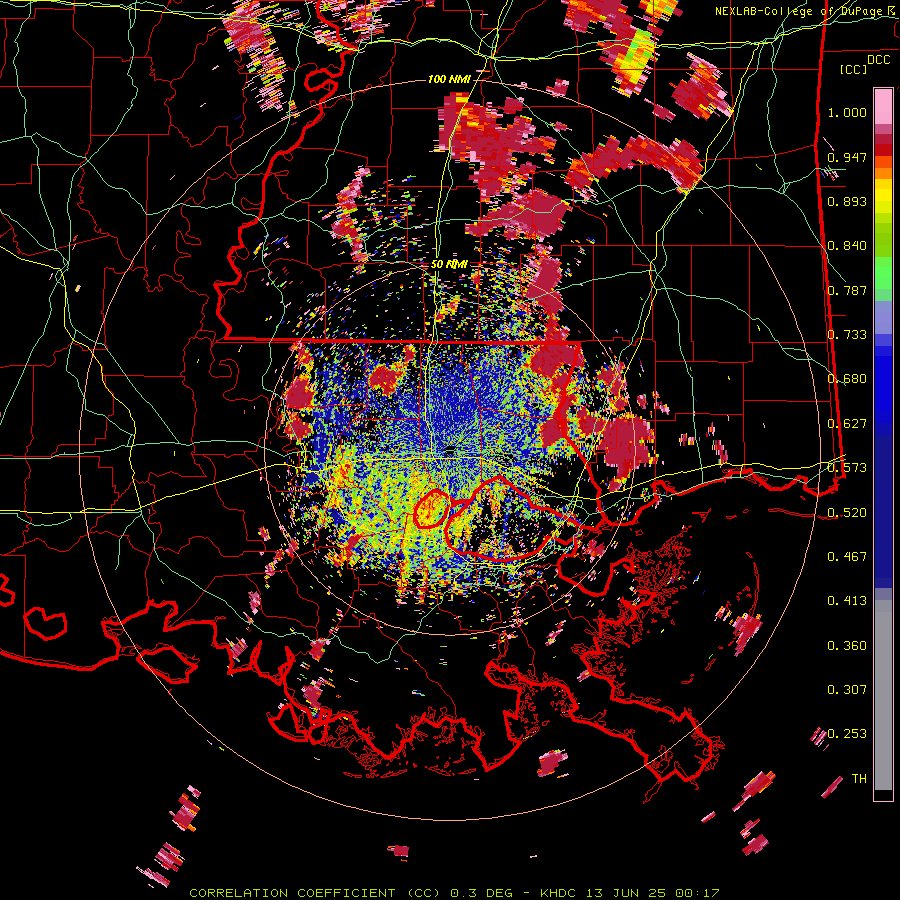This screenshot has height=900, width=900.
Task: Click the 0.413 legend value
Action: click(847, 601)
